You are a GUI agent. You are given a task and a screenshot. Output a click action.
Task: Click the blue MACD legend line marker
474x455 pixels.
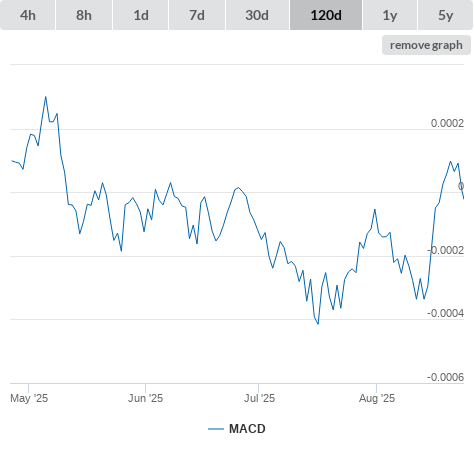216,429
